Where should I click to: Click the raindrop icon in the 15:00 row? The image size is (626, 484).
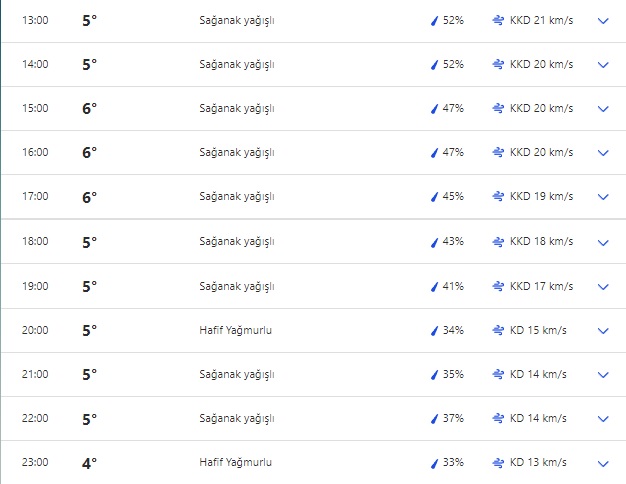pyautogui.click(x=435, y=108)
